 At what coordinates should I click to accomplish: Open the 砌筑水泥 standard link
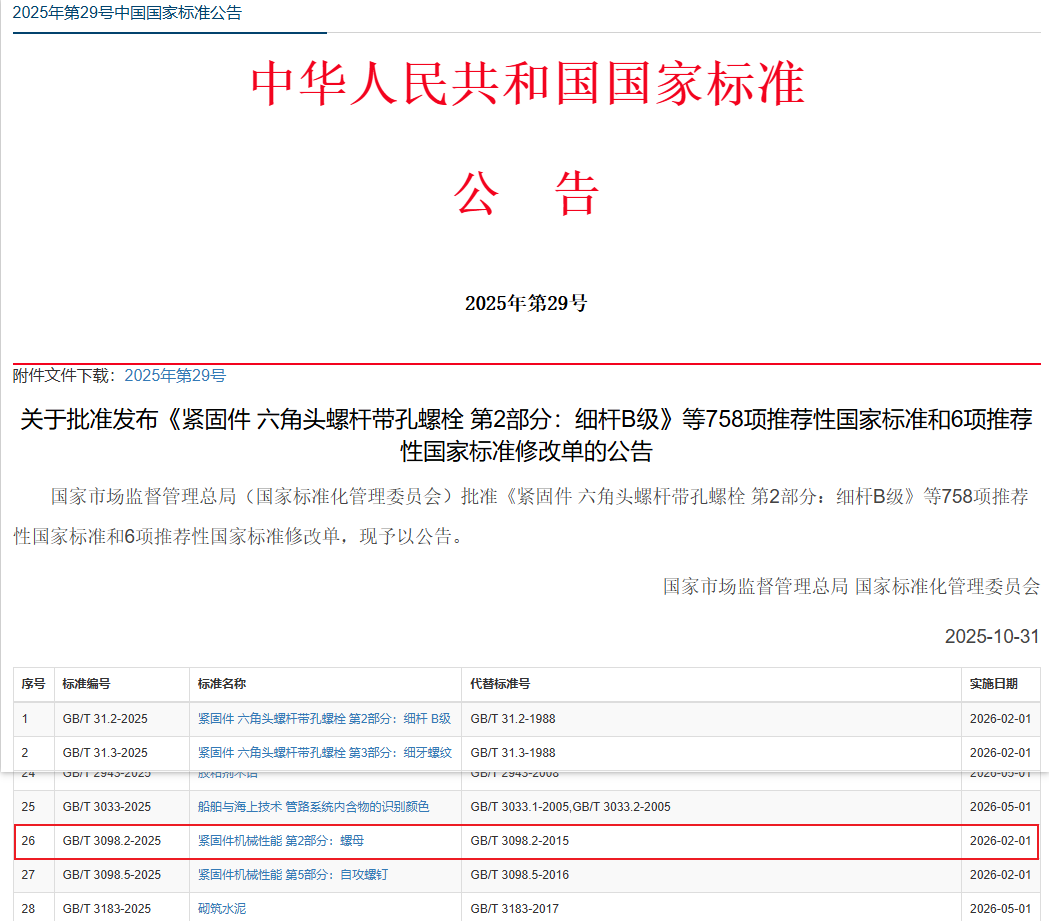pos(222,911)
